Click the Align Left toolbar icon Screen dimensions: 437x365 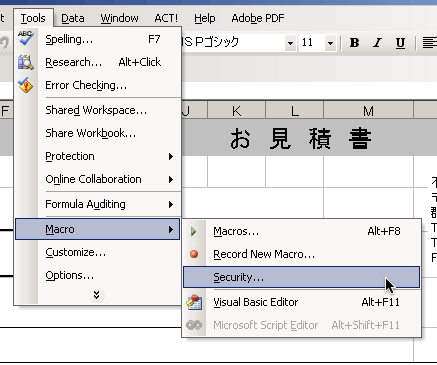429,43
